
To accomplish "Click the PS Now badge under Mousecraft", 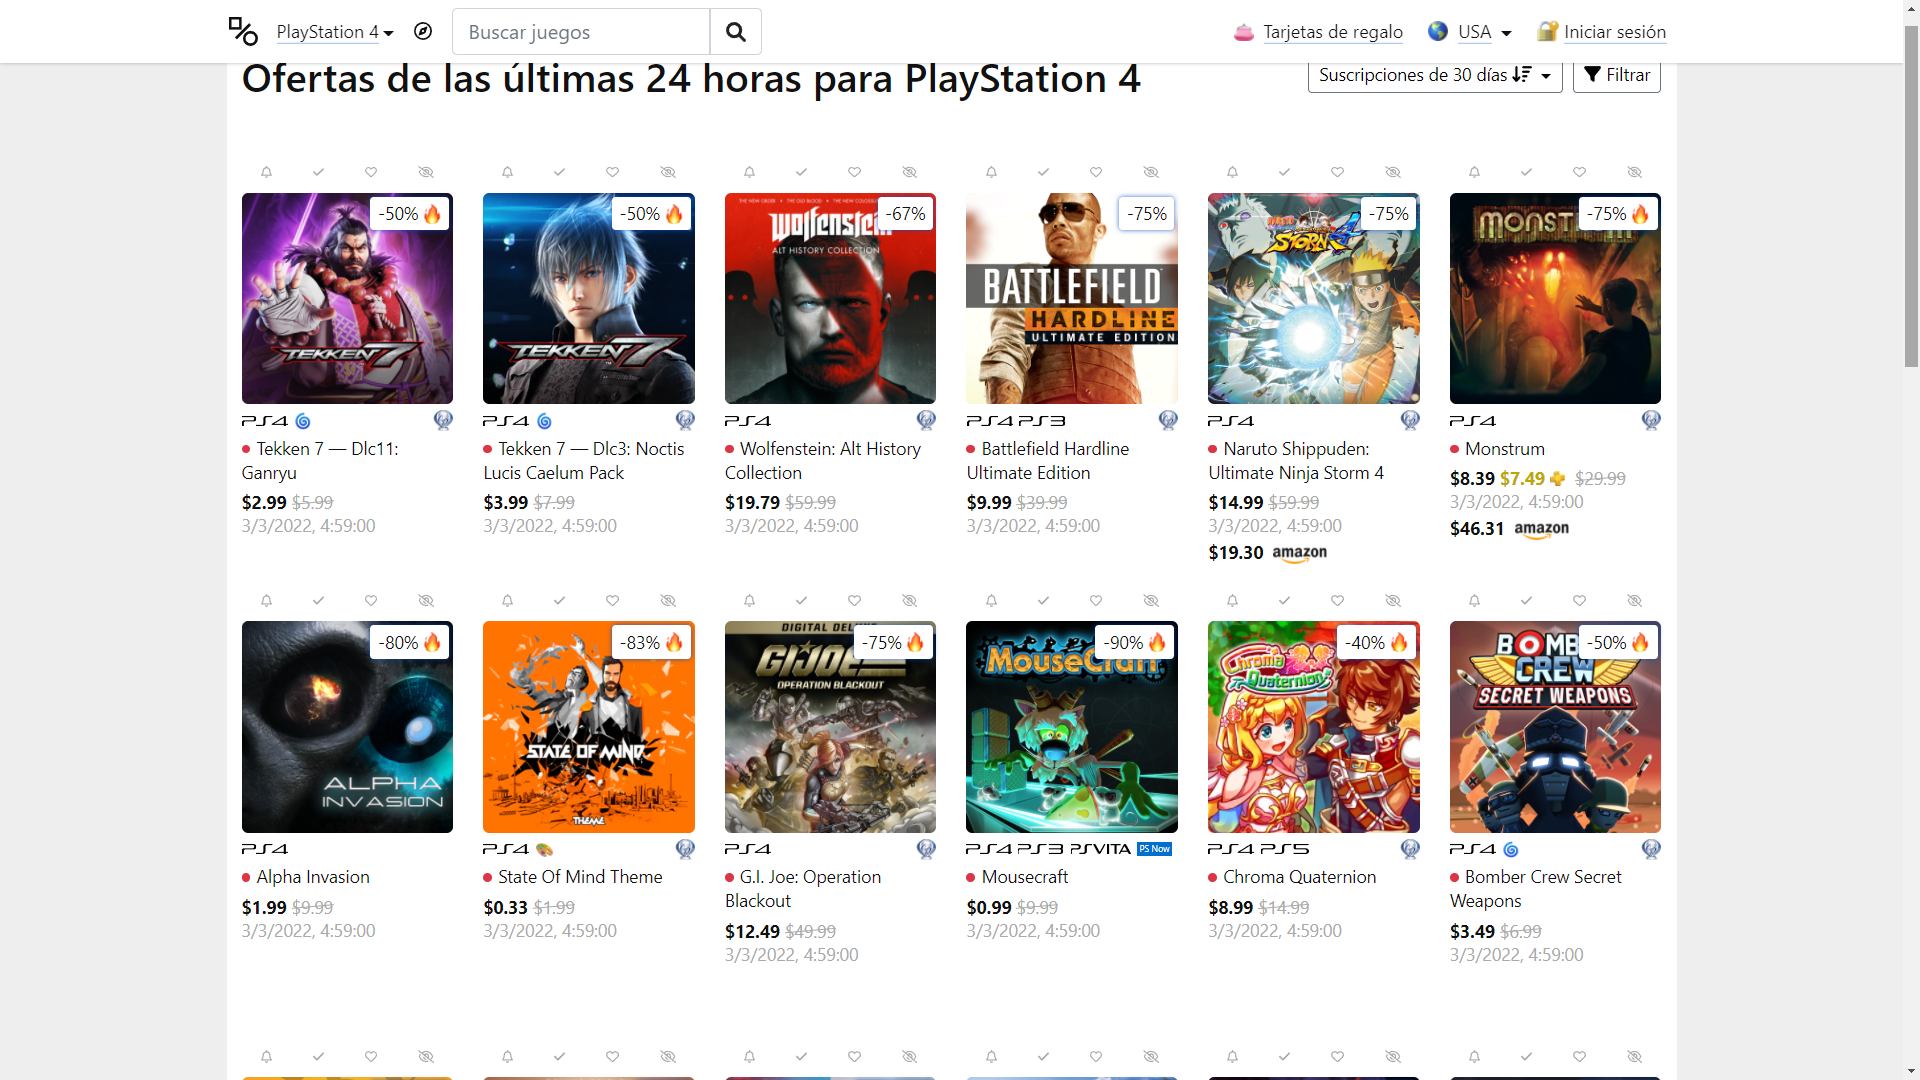I will (x=1154, y=849).
